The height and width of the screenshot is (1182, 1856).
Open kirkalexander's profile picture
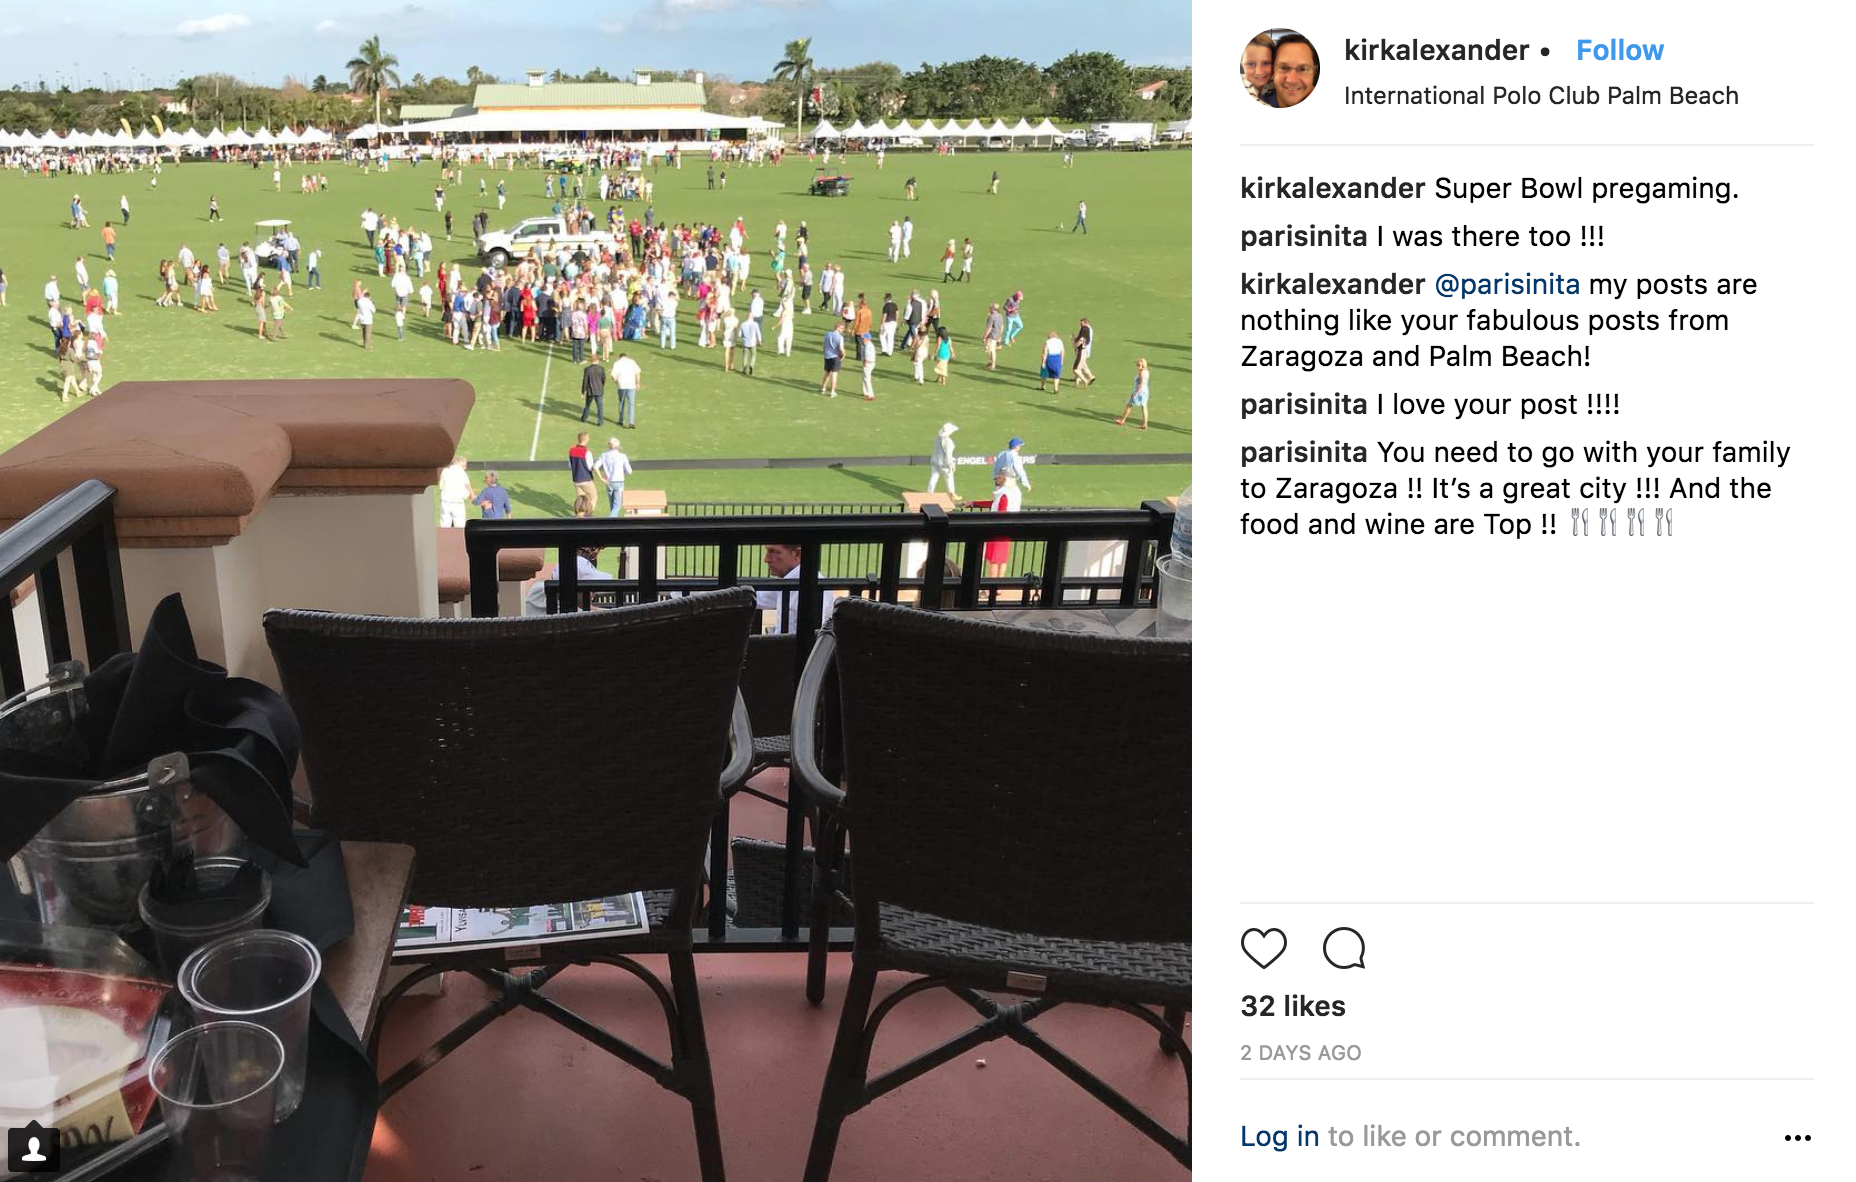[x=1280, y=68]
